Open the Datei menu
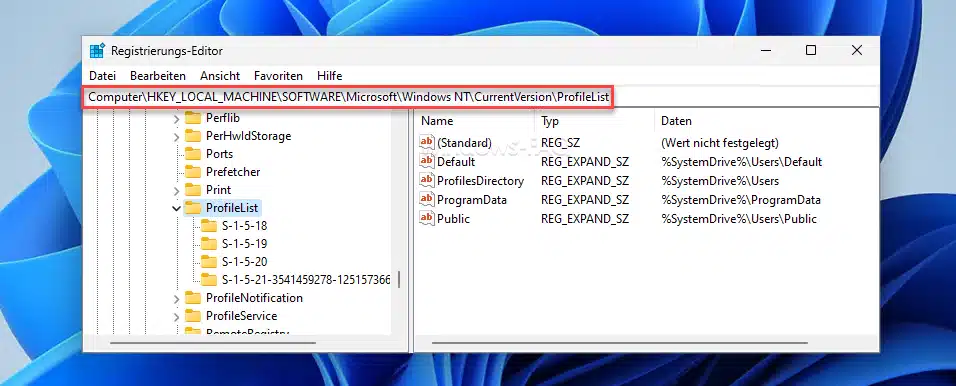Viewport: 956px width, 386px height. point(102,76)
